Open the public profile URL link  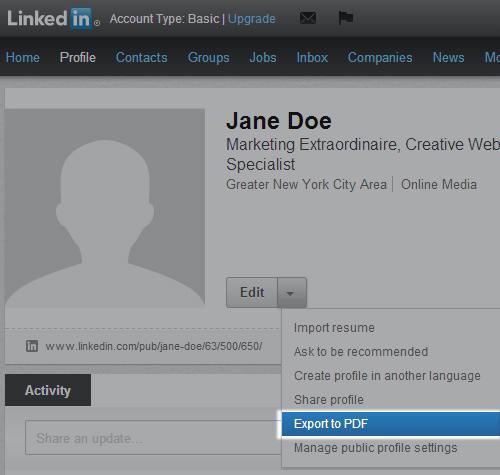[x=154, y=346]
